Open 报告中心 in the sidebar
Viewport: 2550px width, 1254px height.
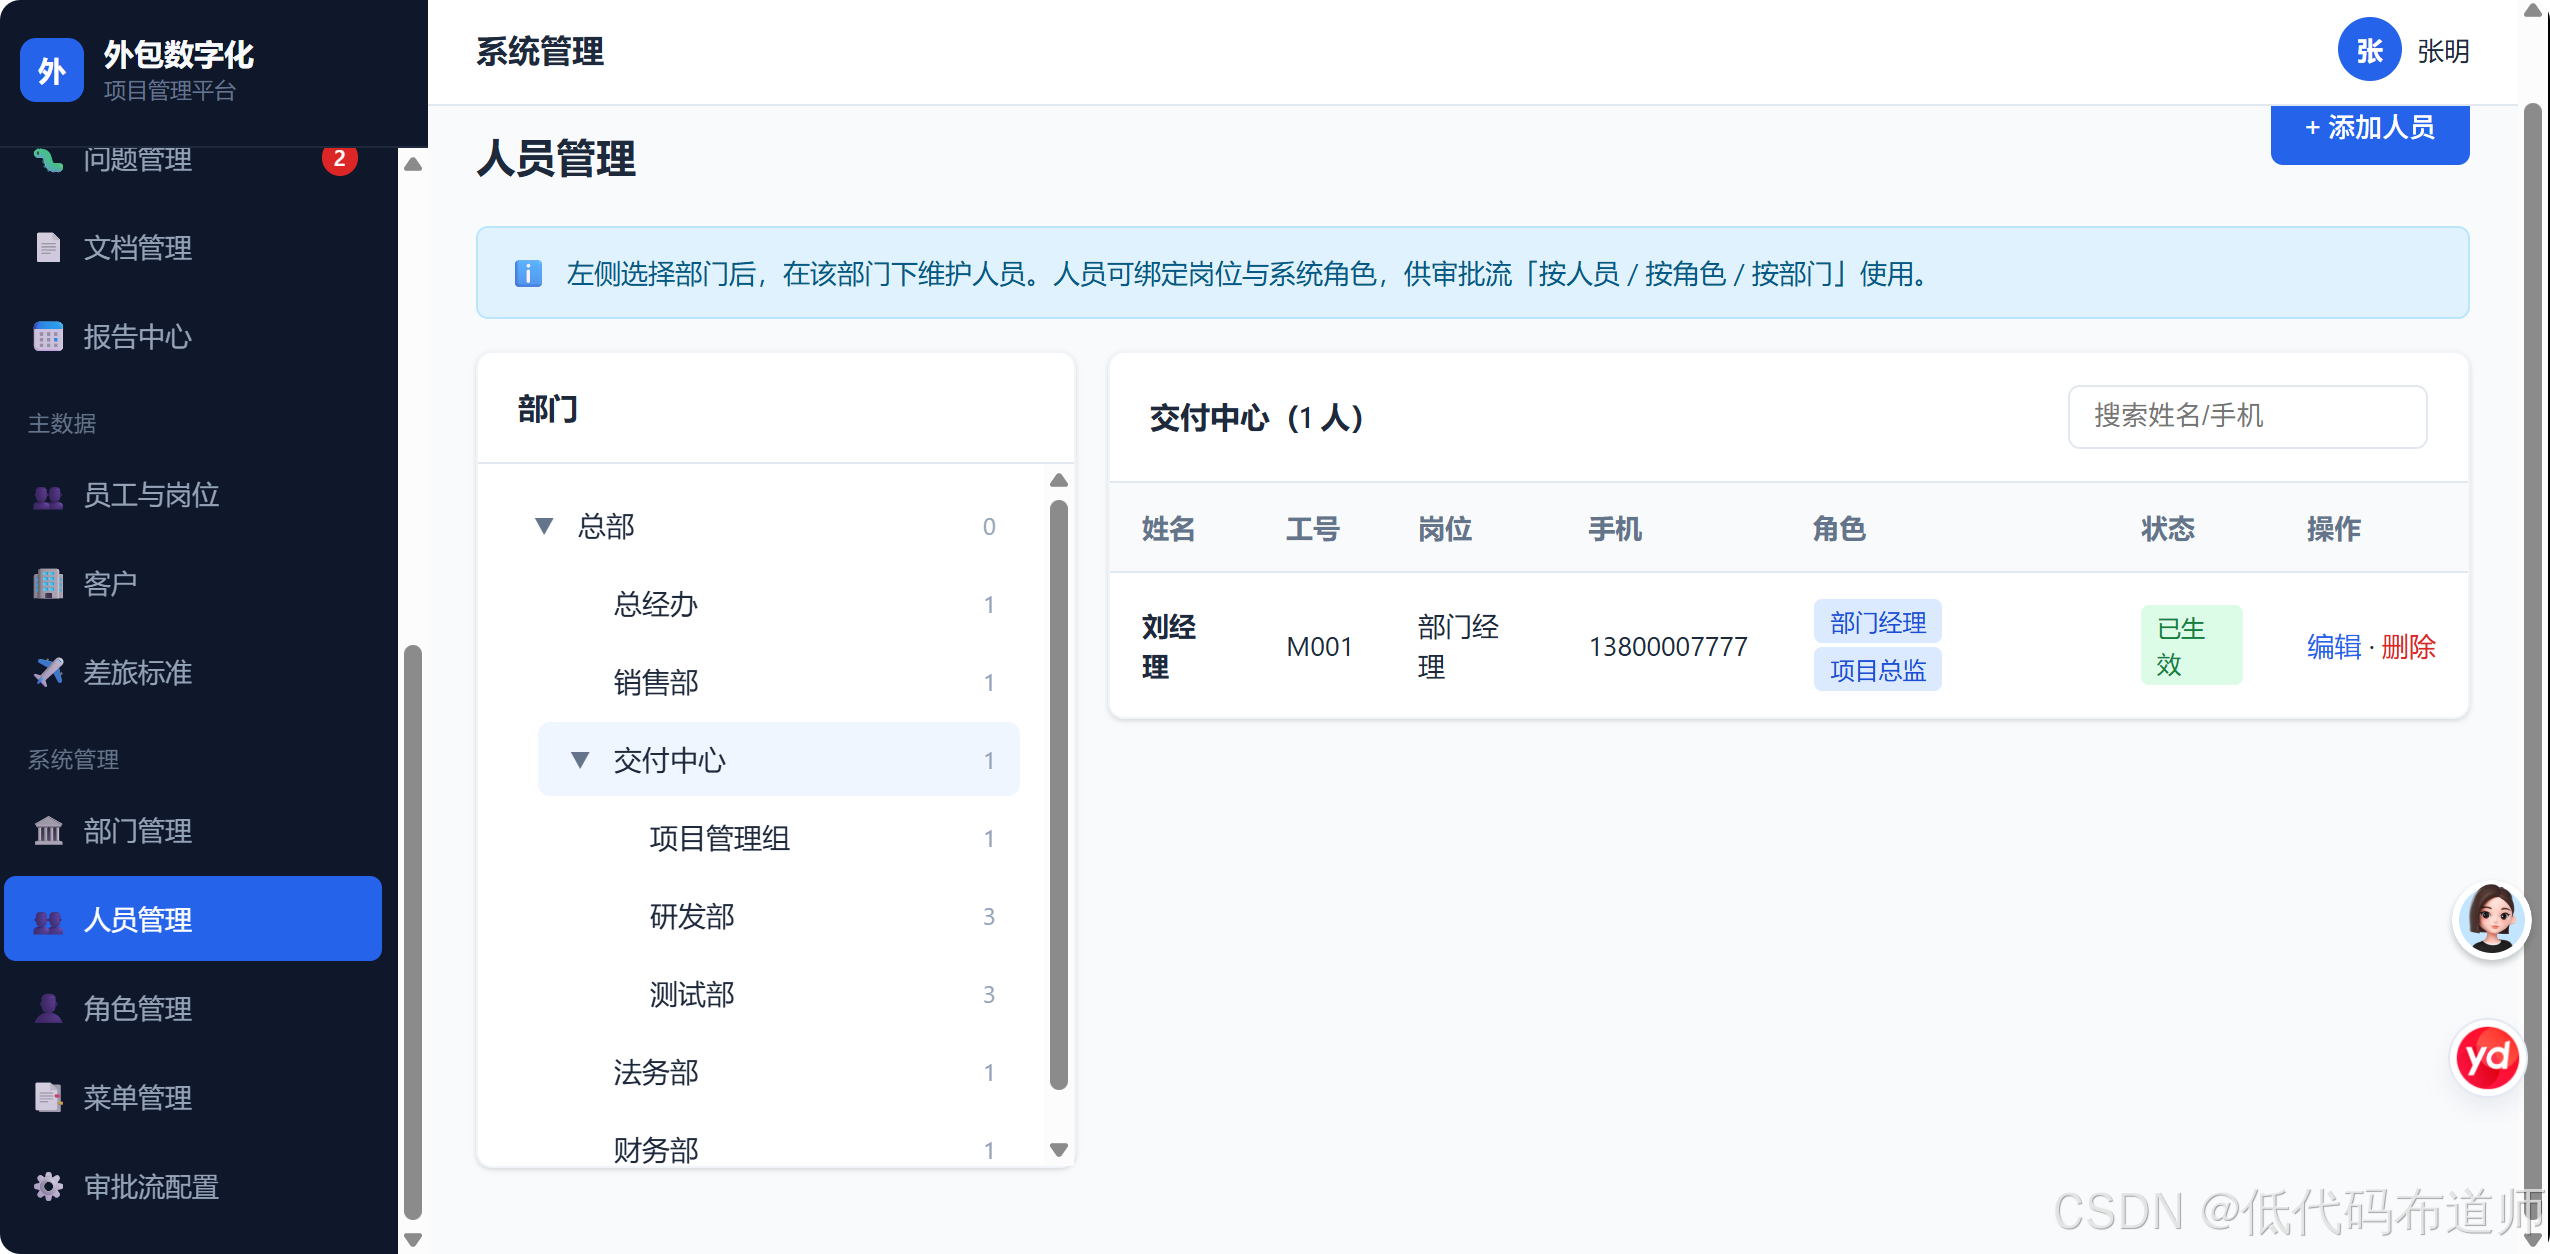193,337
